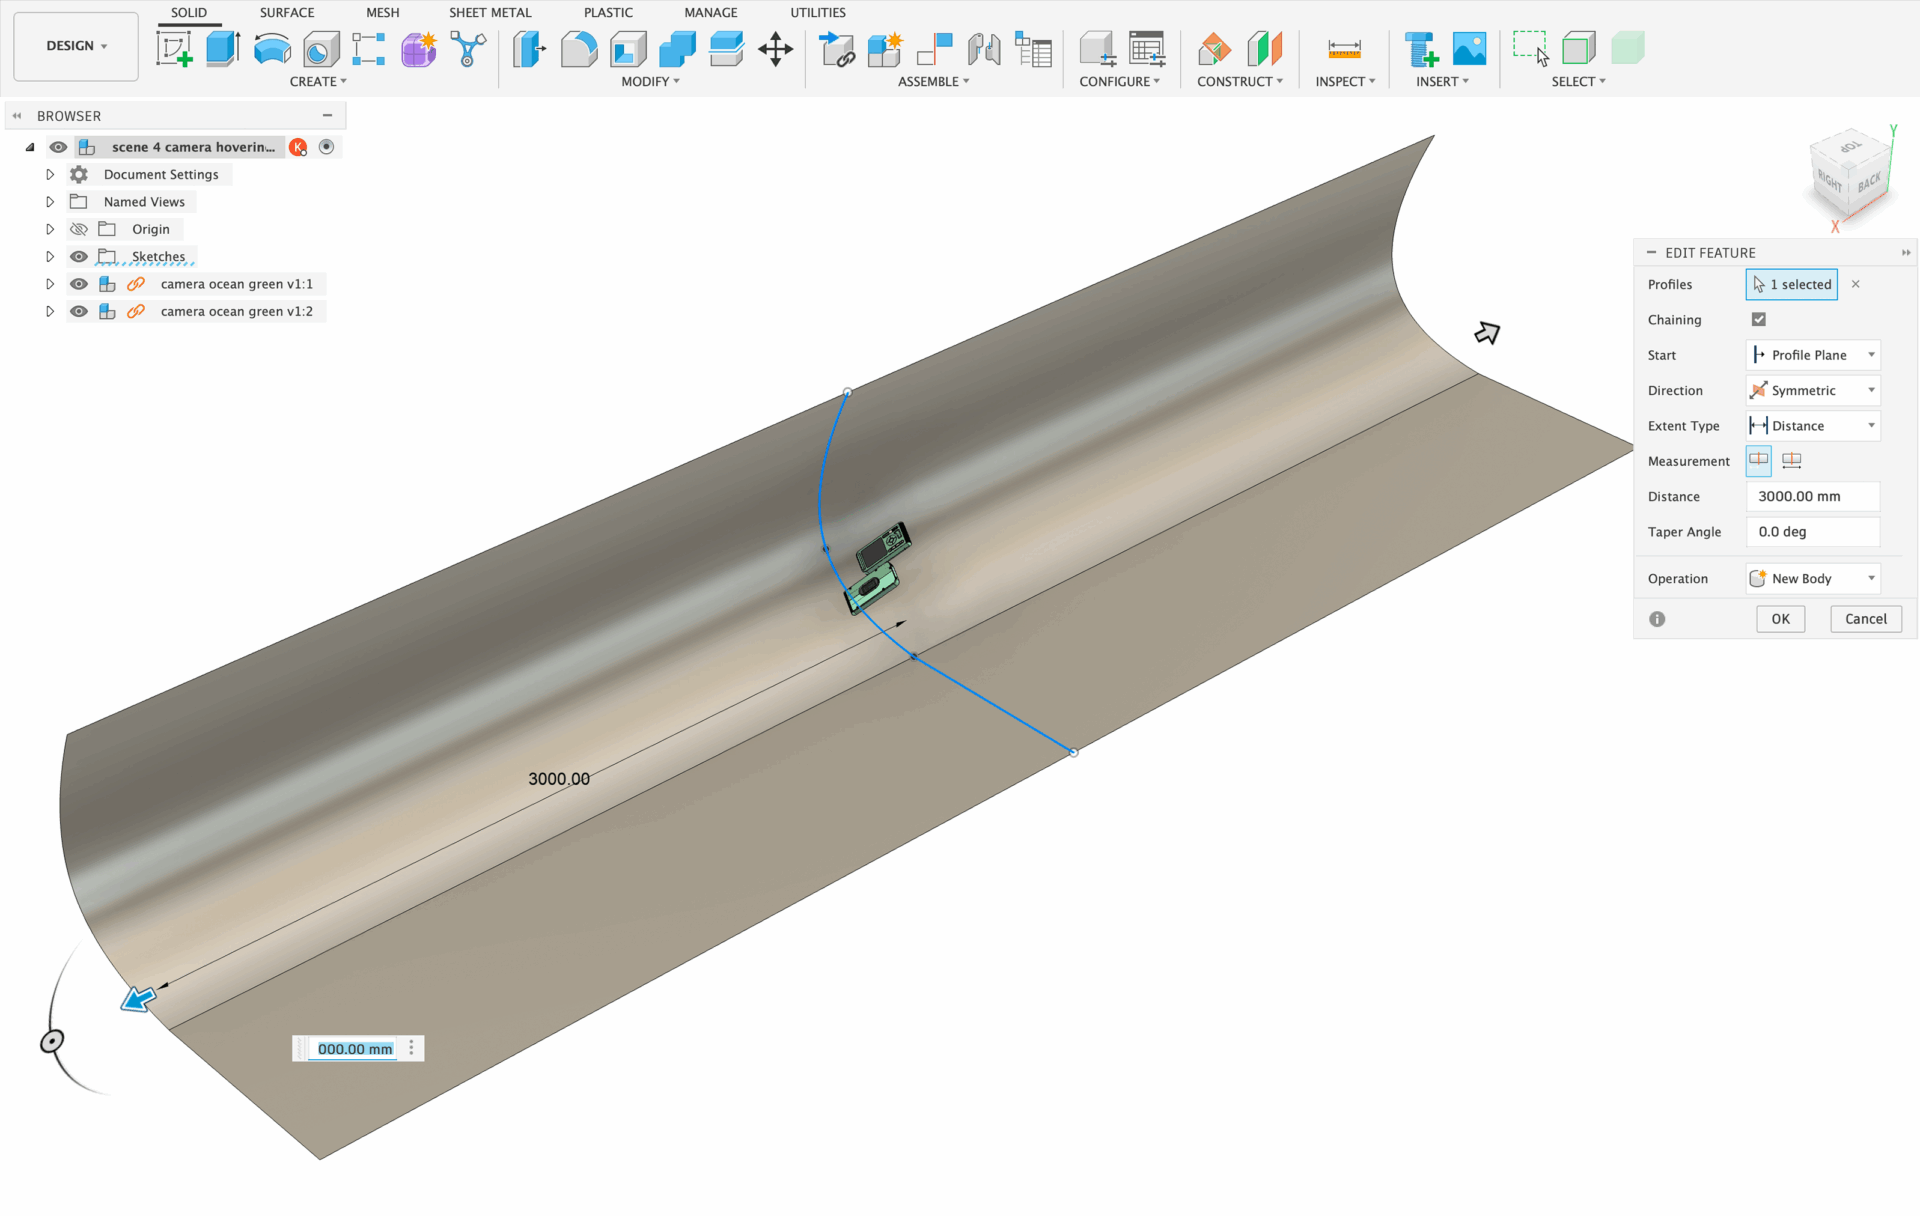Viewport: 1920px width, 1216px height.
Task: Select the Move/Copy arrows tool
Action: tap(775, 48)
